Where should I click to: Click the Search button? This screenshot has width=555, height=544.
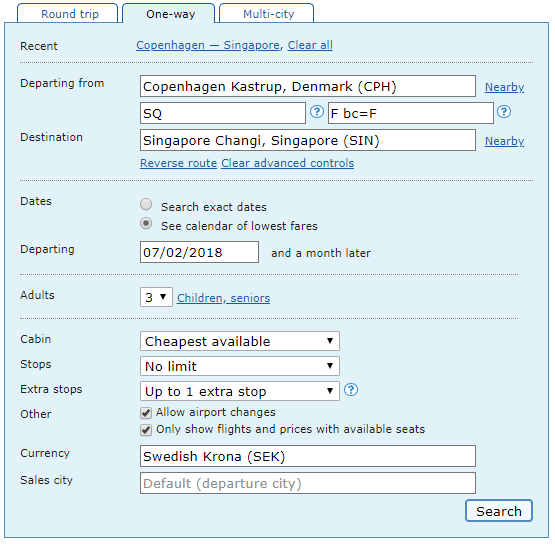(x=499, y=511)
